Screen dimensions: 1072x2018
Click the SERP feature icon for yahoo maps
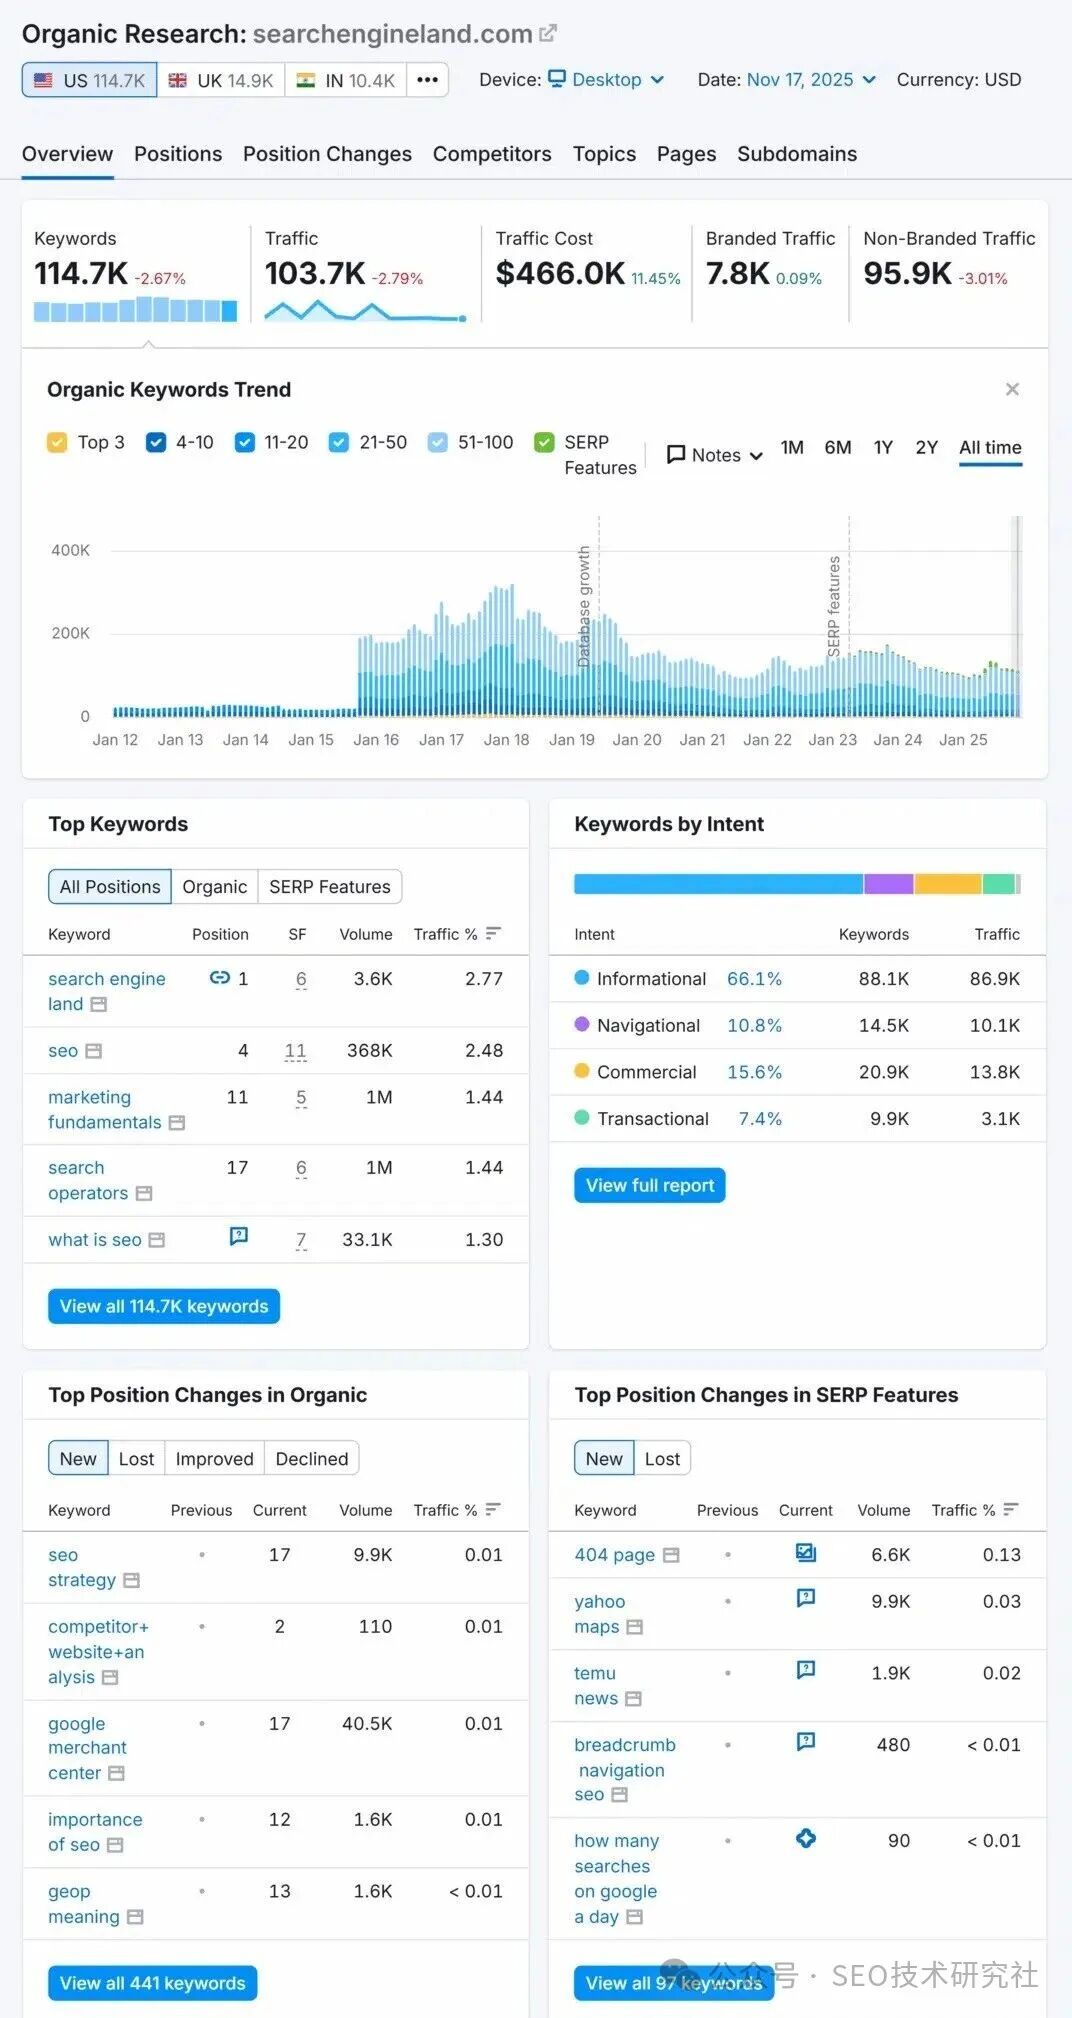coord(805,1598)
